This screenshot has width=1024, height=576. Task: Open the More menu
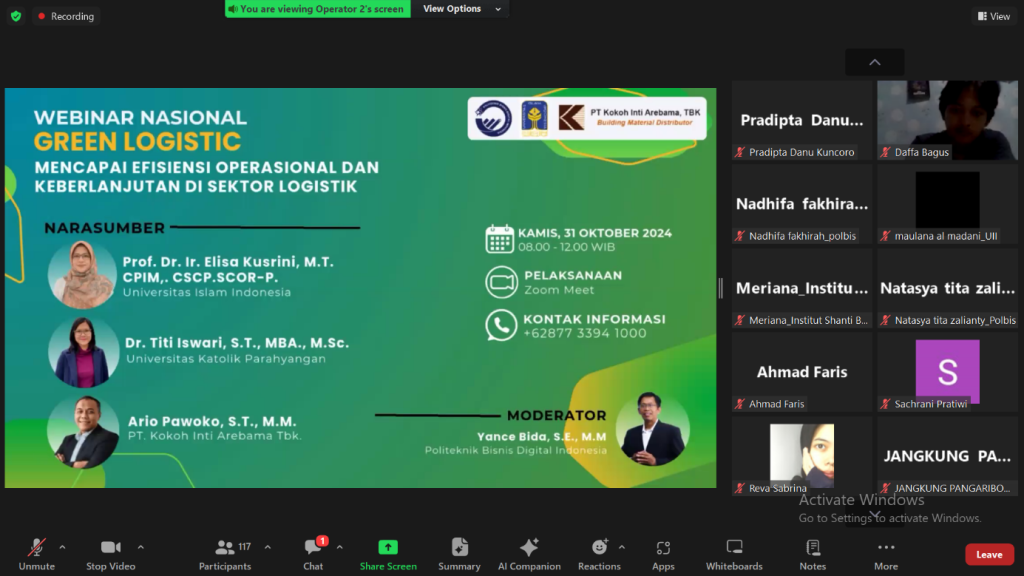tap(885, 548)
